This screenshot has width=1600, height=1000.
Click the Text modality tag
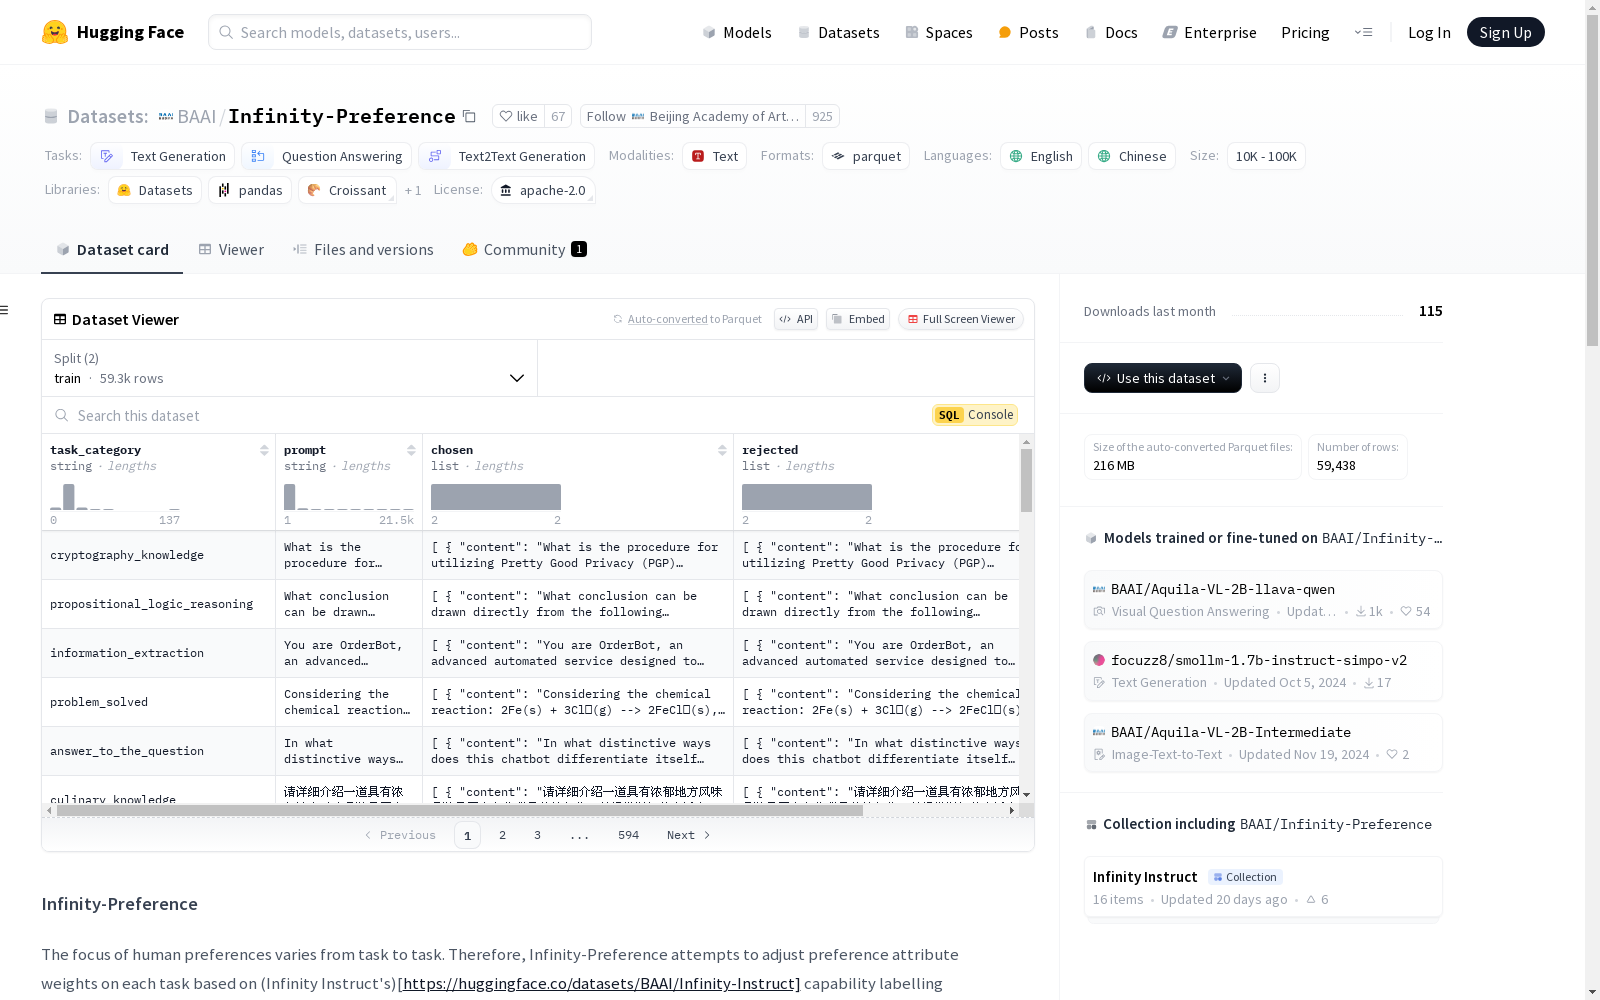[x=715, y=156]
